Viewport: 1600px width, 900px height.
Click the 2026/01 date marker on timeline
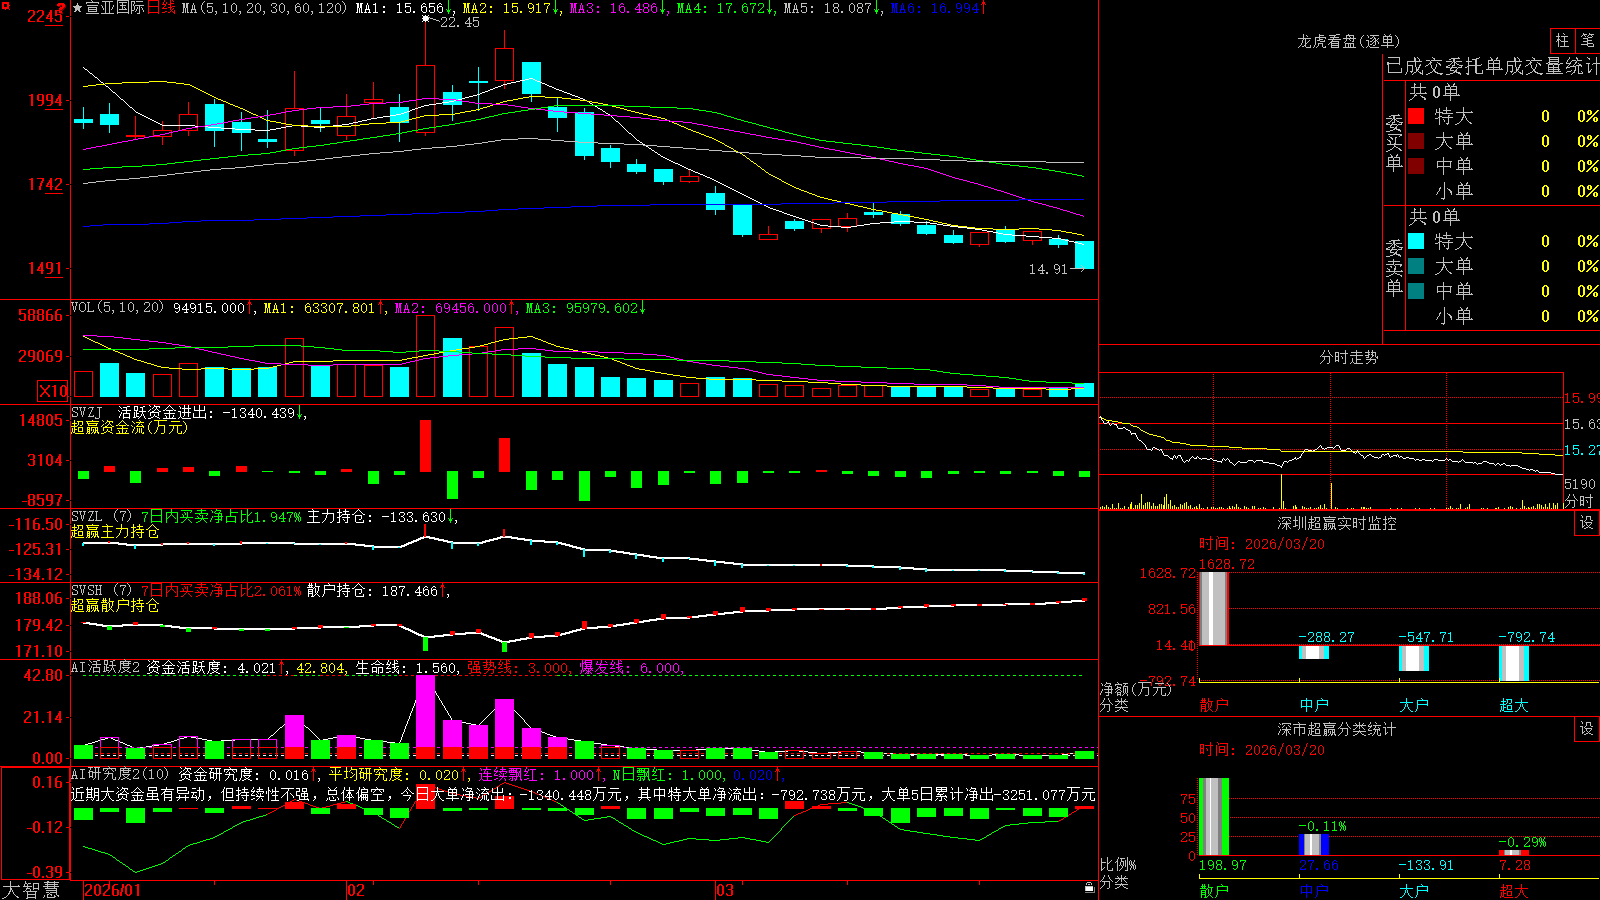tap(113, 890)
